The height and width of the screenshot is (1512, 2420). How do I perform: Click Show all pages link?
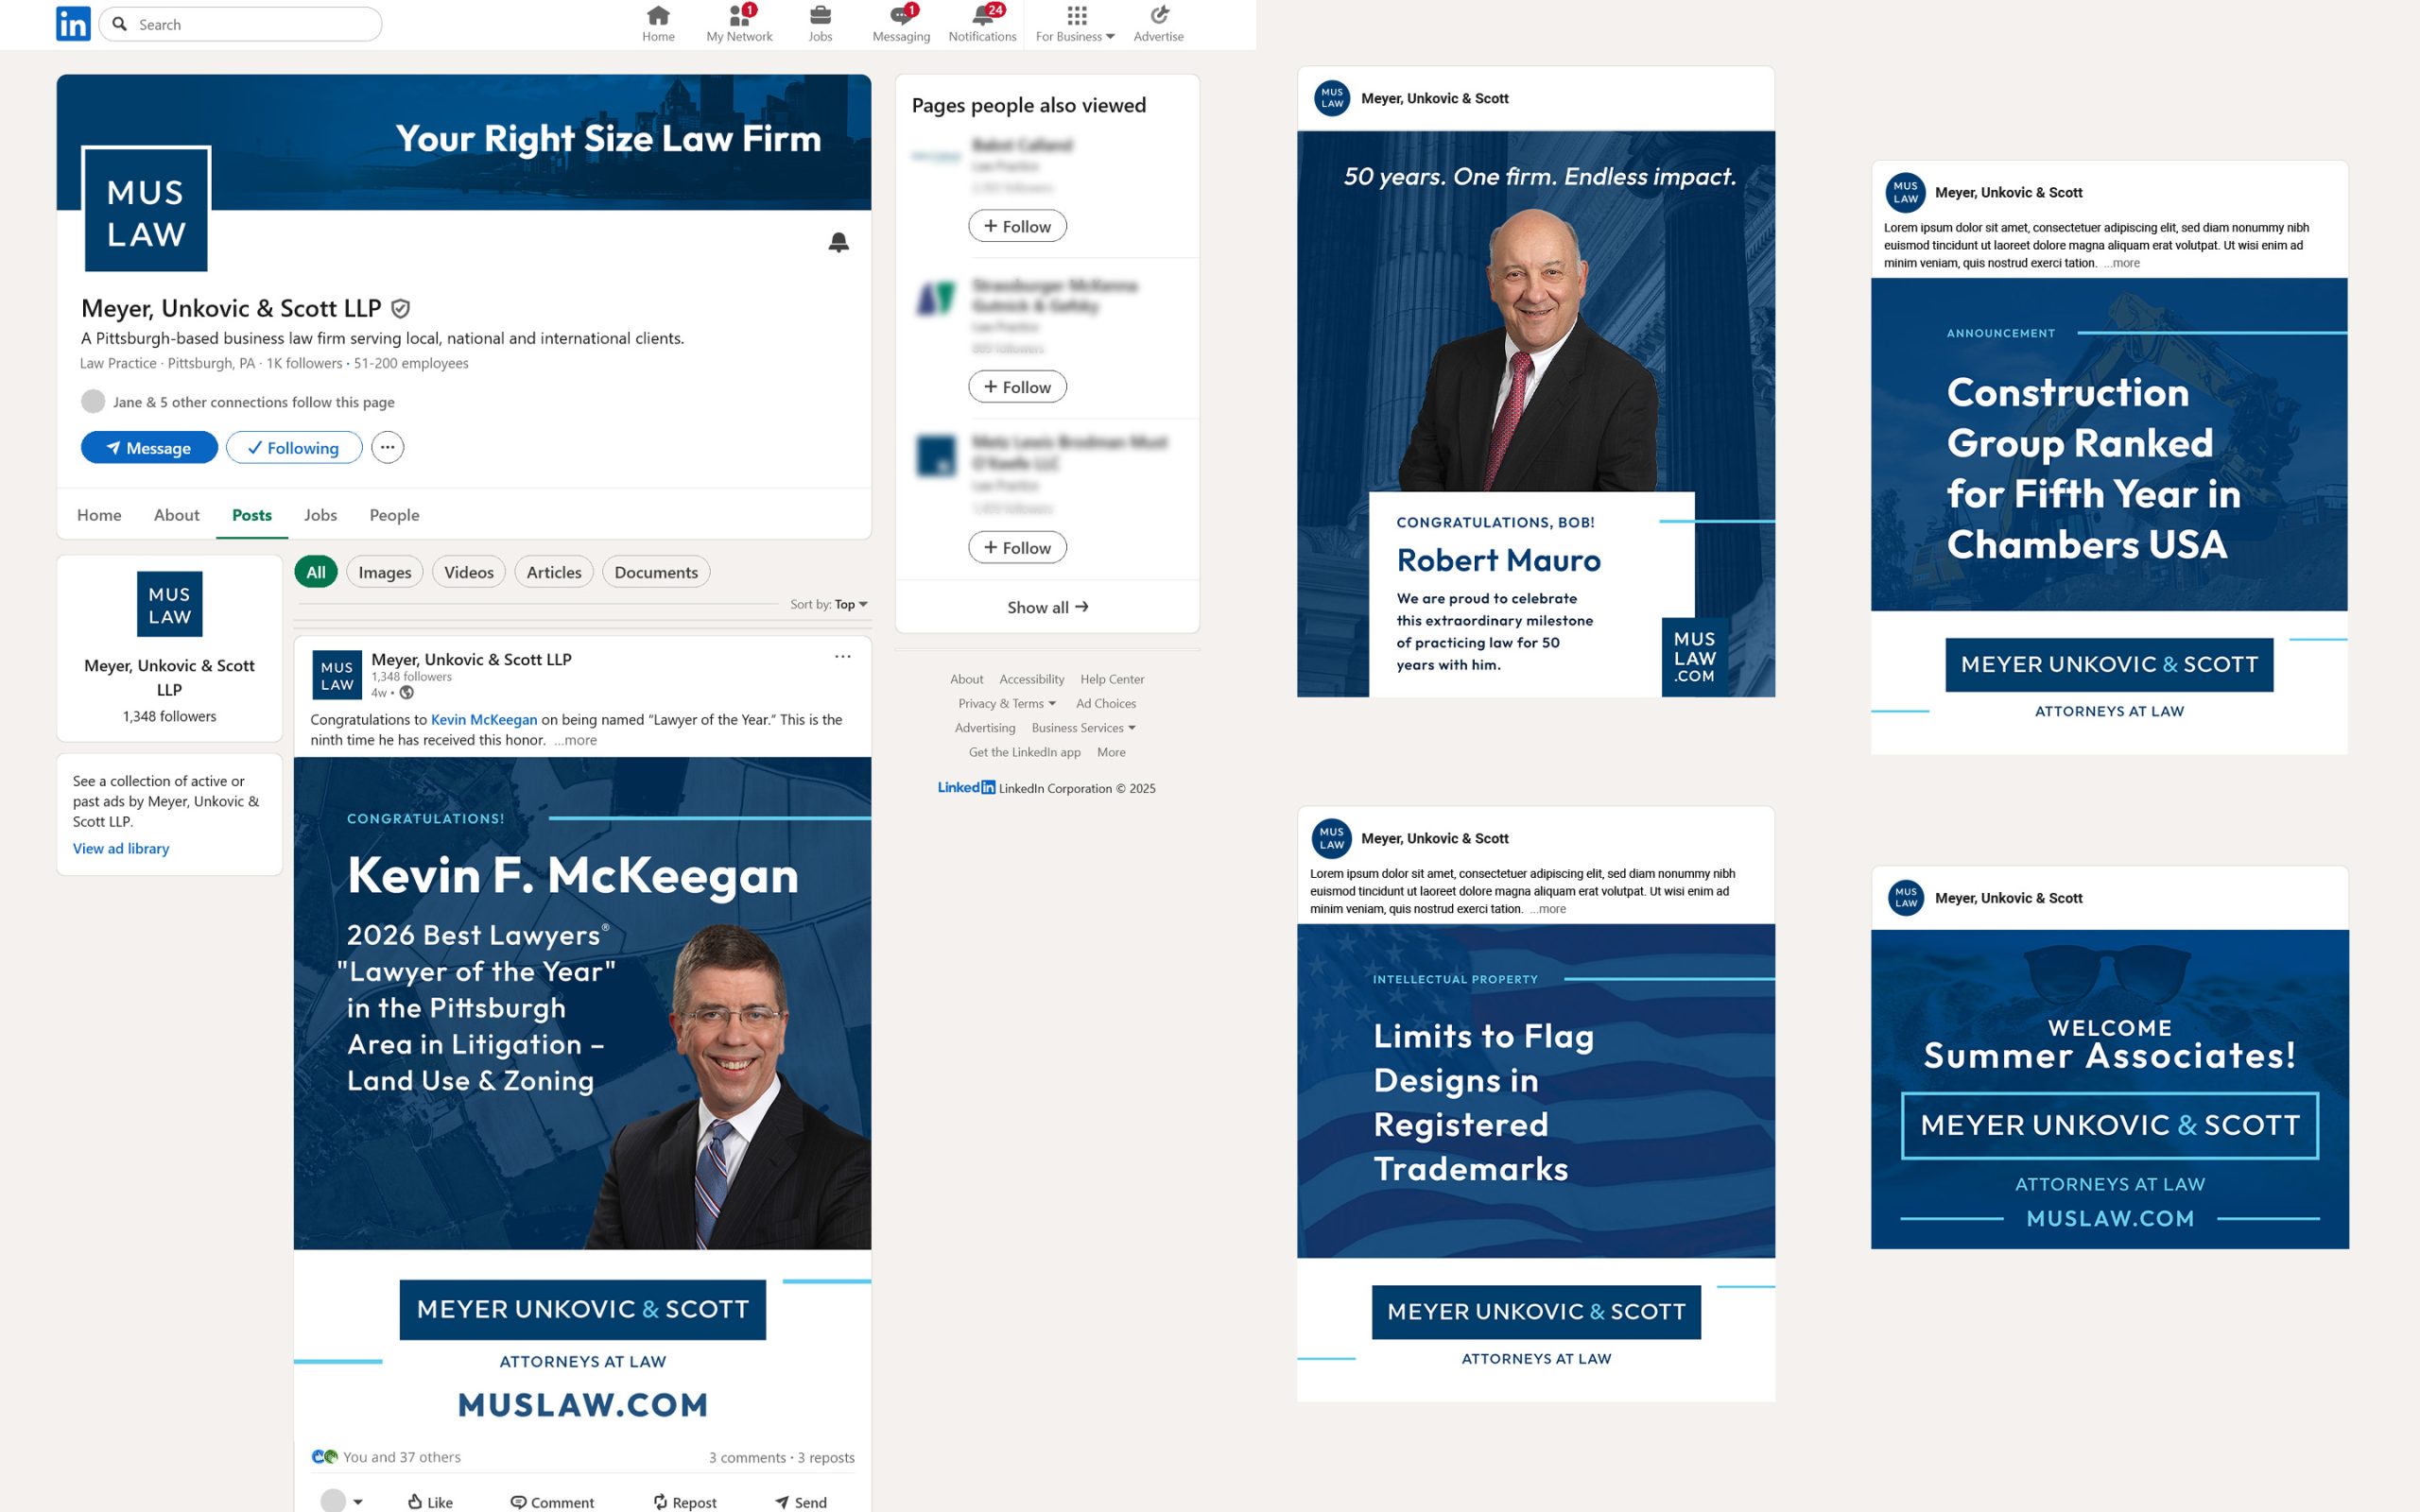(1047, 607)
